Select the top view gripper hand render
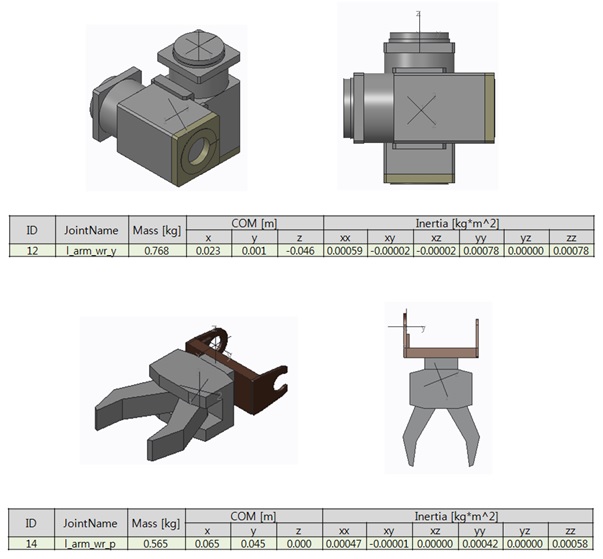The height and width of the screenshot is (559, 603). coord(438,388)
